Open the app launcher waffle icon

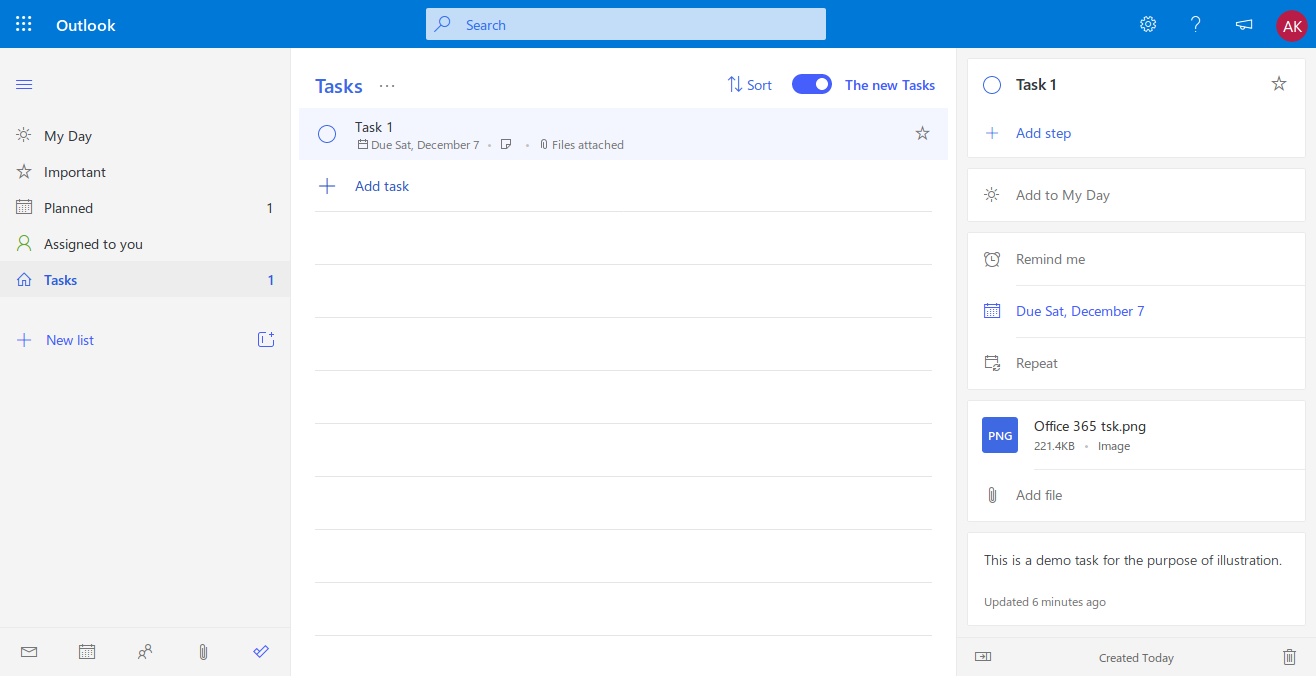point(24,24)
